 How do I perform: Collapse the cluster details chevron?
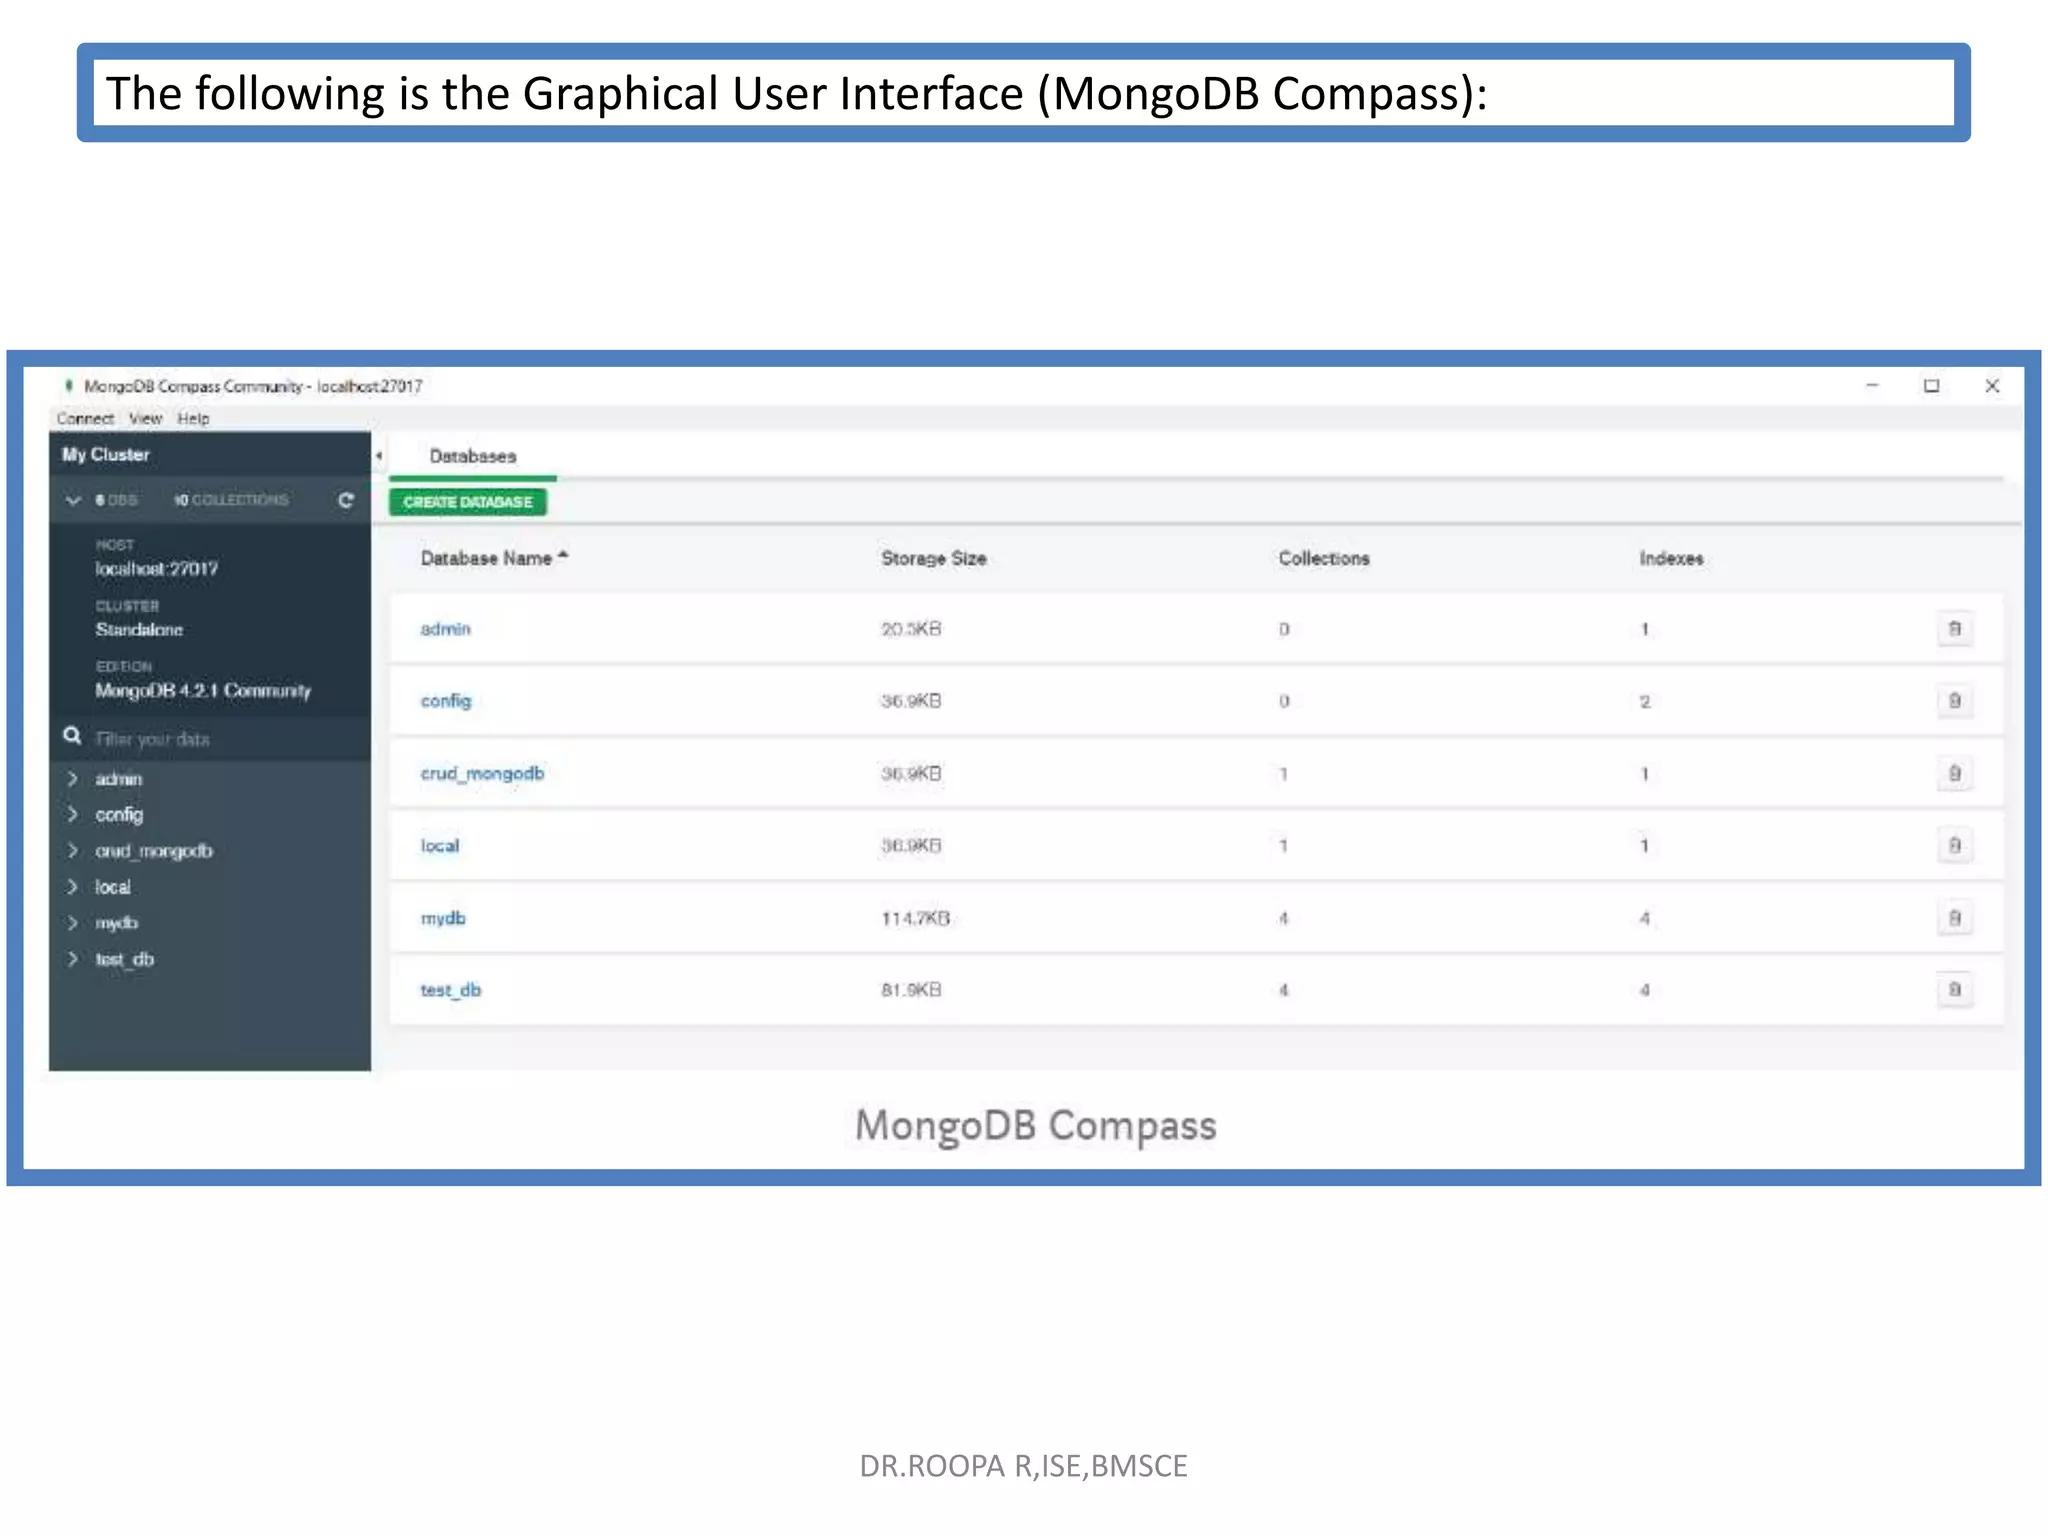[x=73, y=500]
